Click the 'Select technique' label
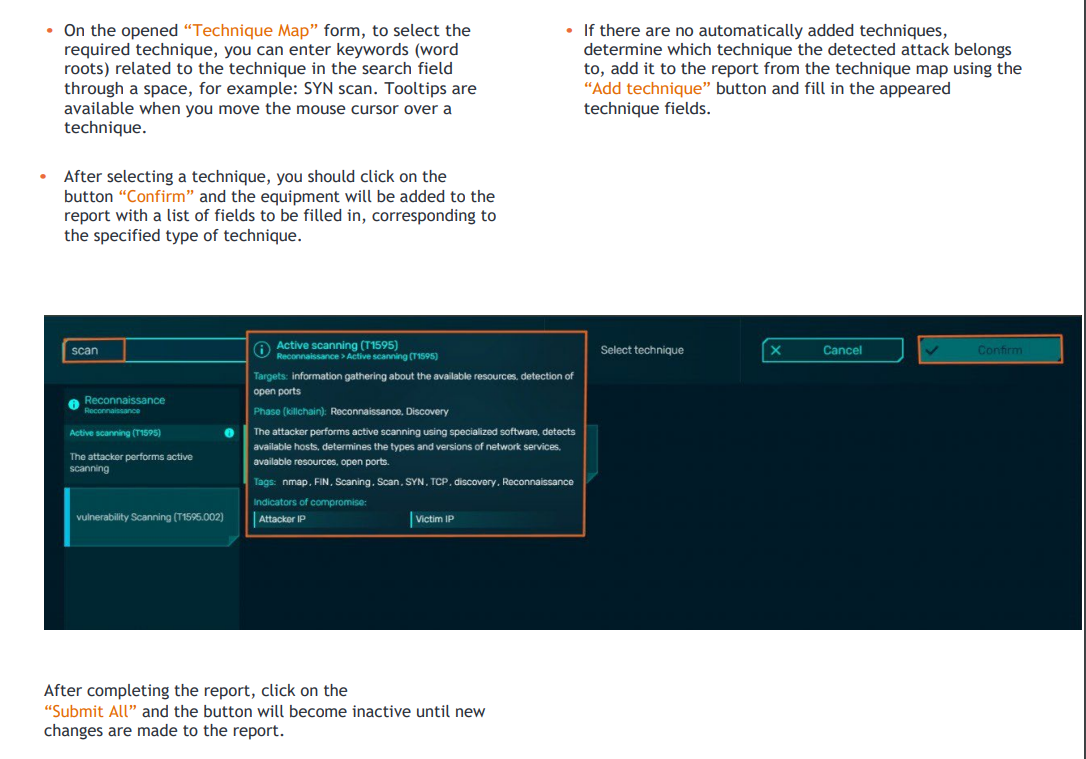 [642, 350]
